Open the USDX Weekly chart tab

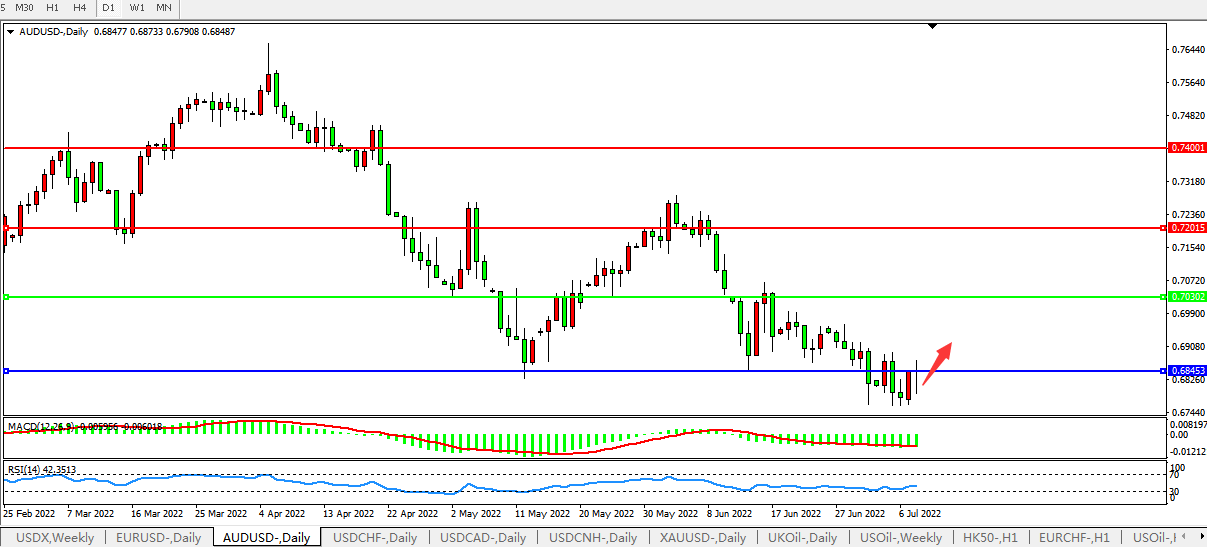click(x=55, y=538)
